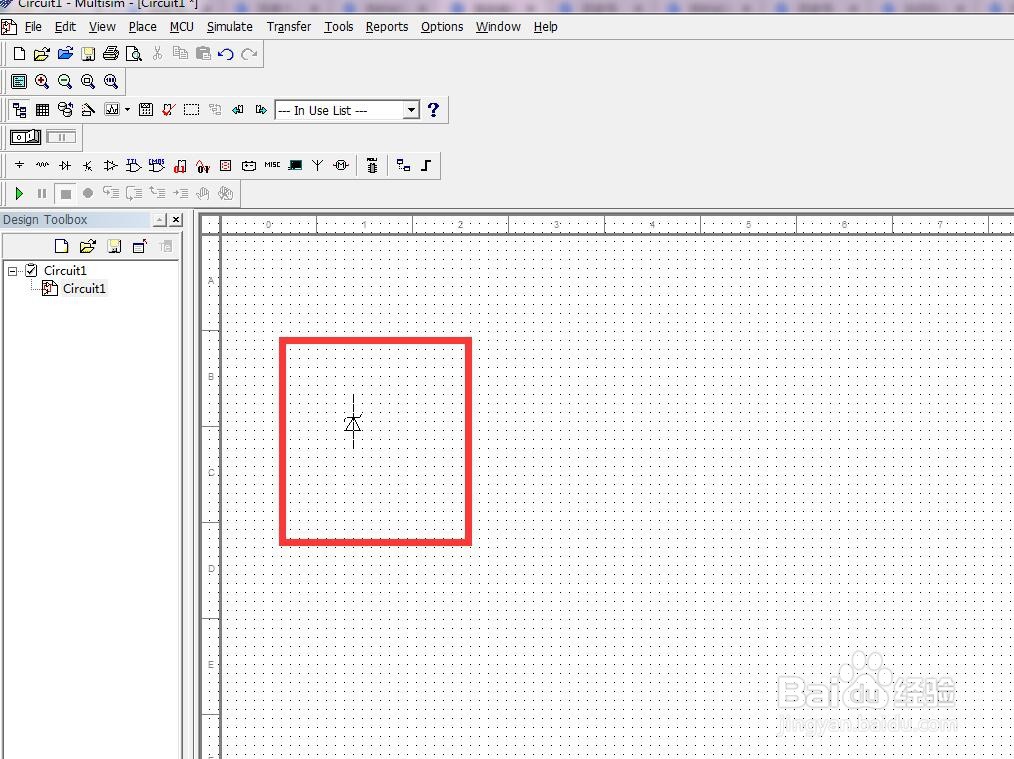Toggle the spreadsheet view icon
This screenshot has height=759, width=1014.
pyautogui.click(x=43, y=110)
